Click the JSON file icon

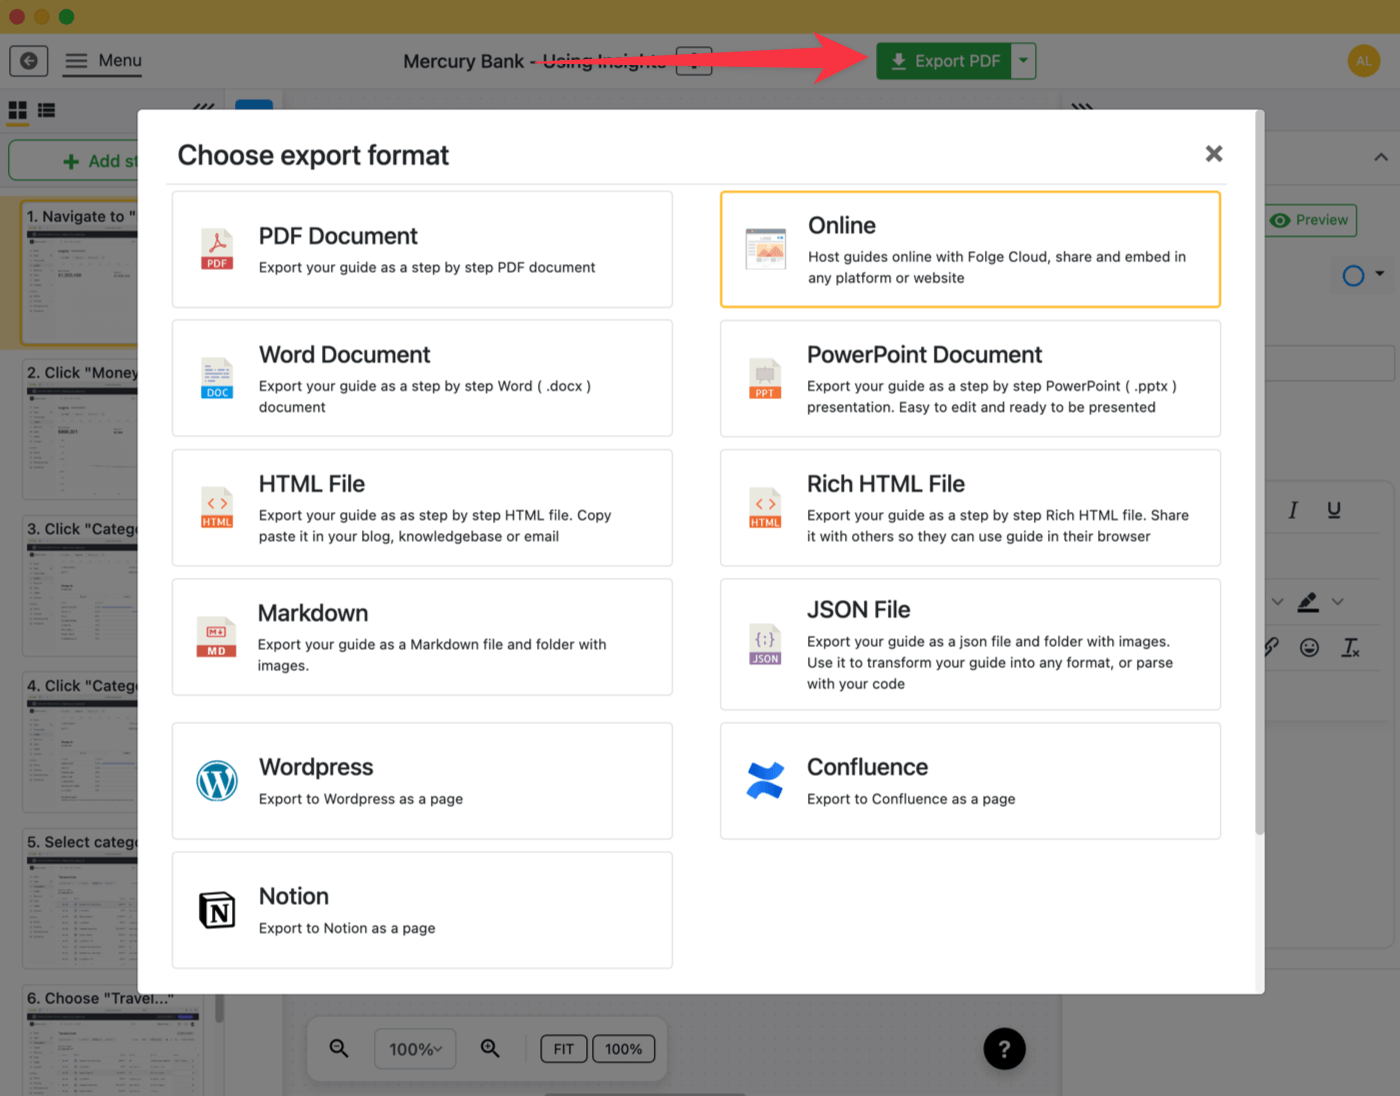765,644
